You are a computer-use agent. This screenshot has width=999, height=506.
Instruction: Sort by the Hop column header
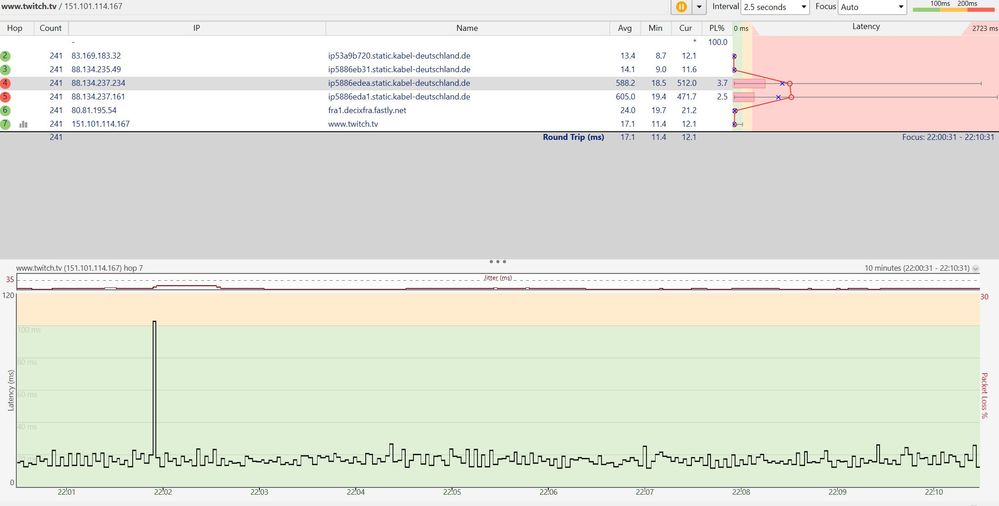point(15,28)
